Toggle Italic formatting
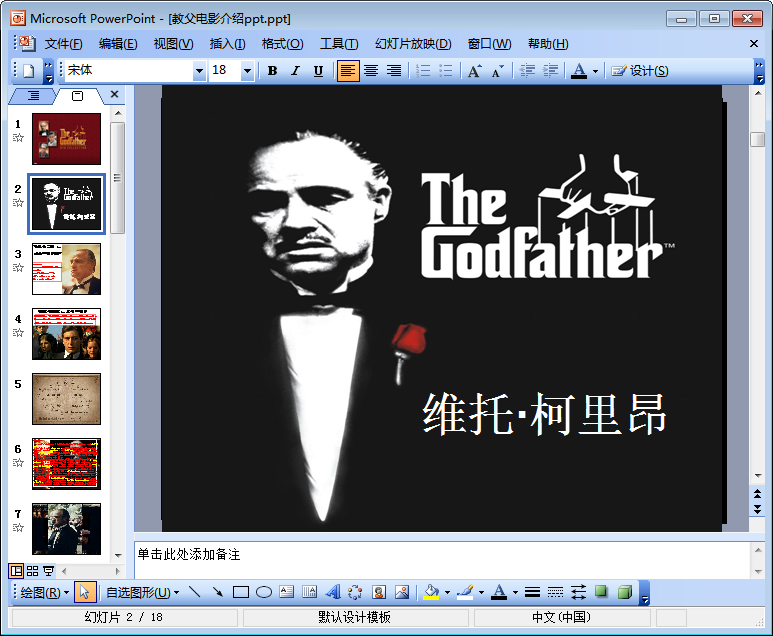 point(295,71)
